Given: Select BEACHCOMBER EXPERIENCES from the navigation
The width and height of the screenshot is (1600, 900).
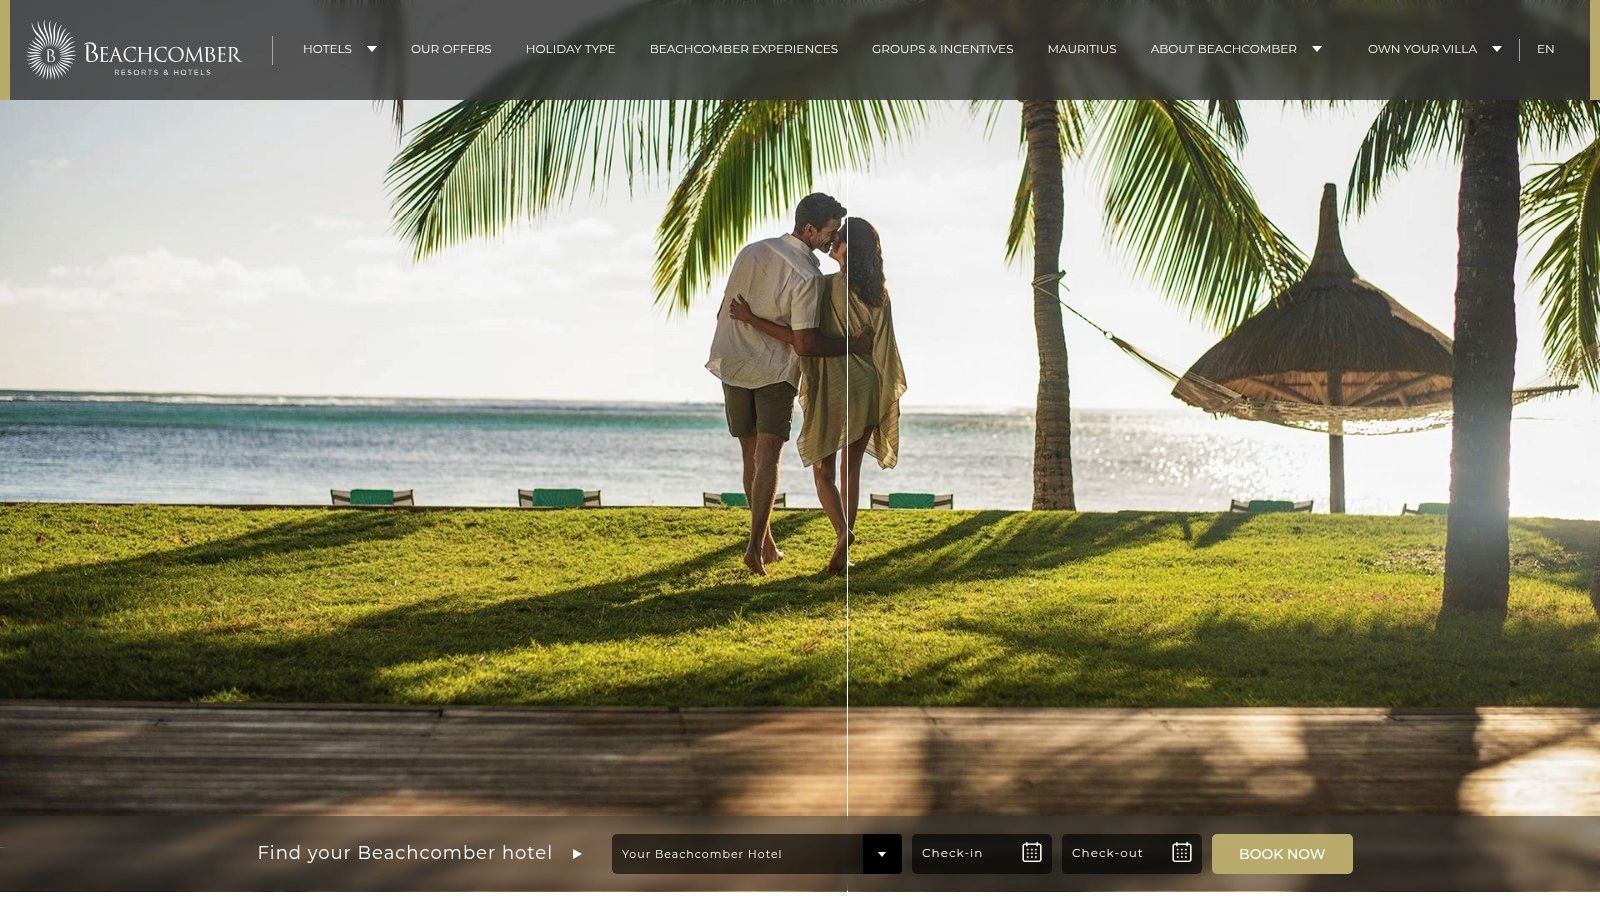Looking at the screenshot, I should pos(743,48).
